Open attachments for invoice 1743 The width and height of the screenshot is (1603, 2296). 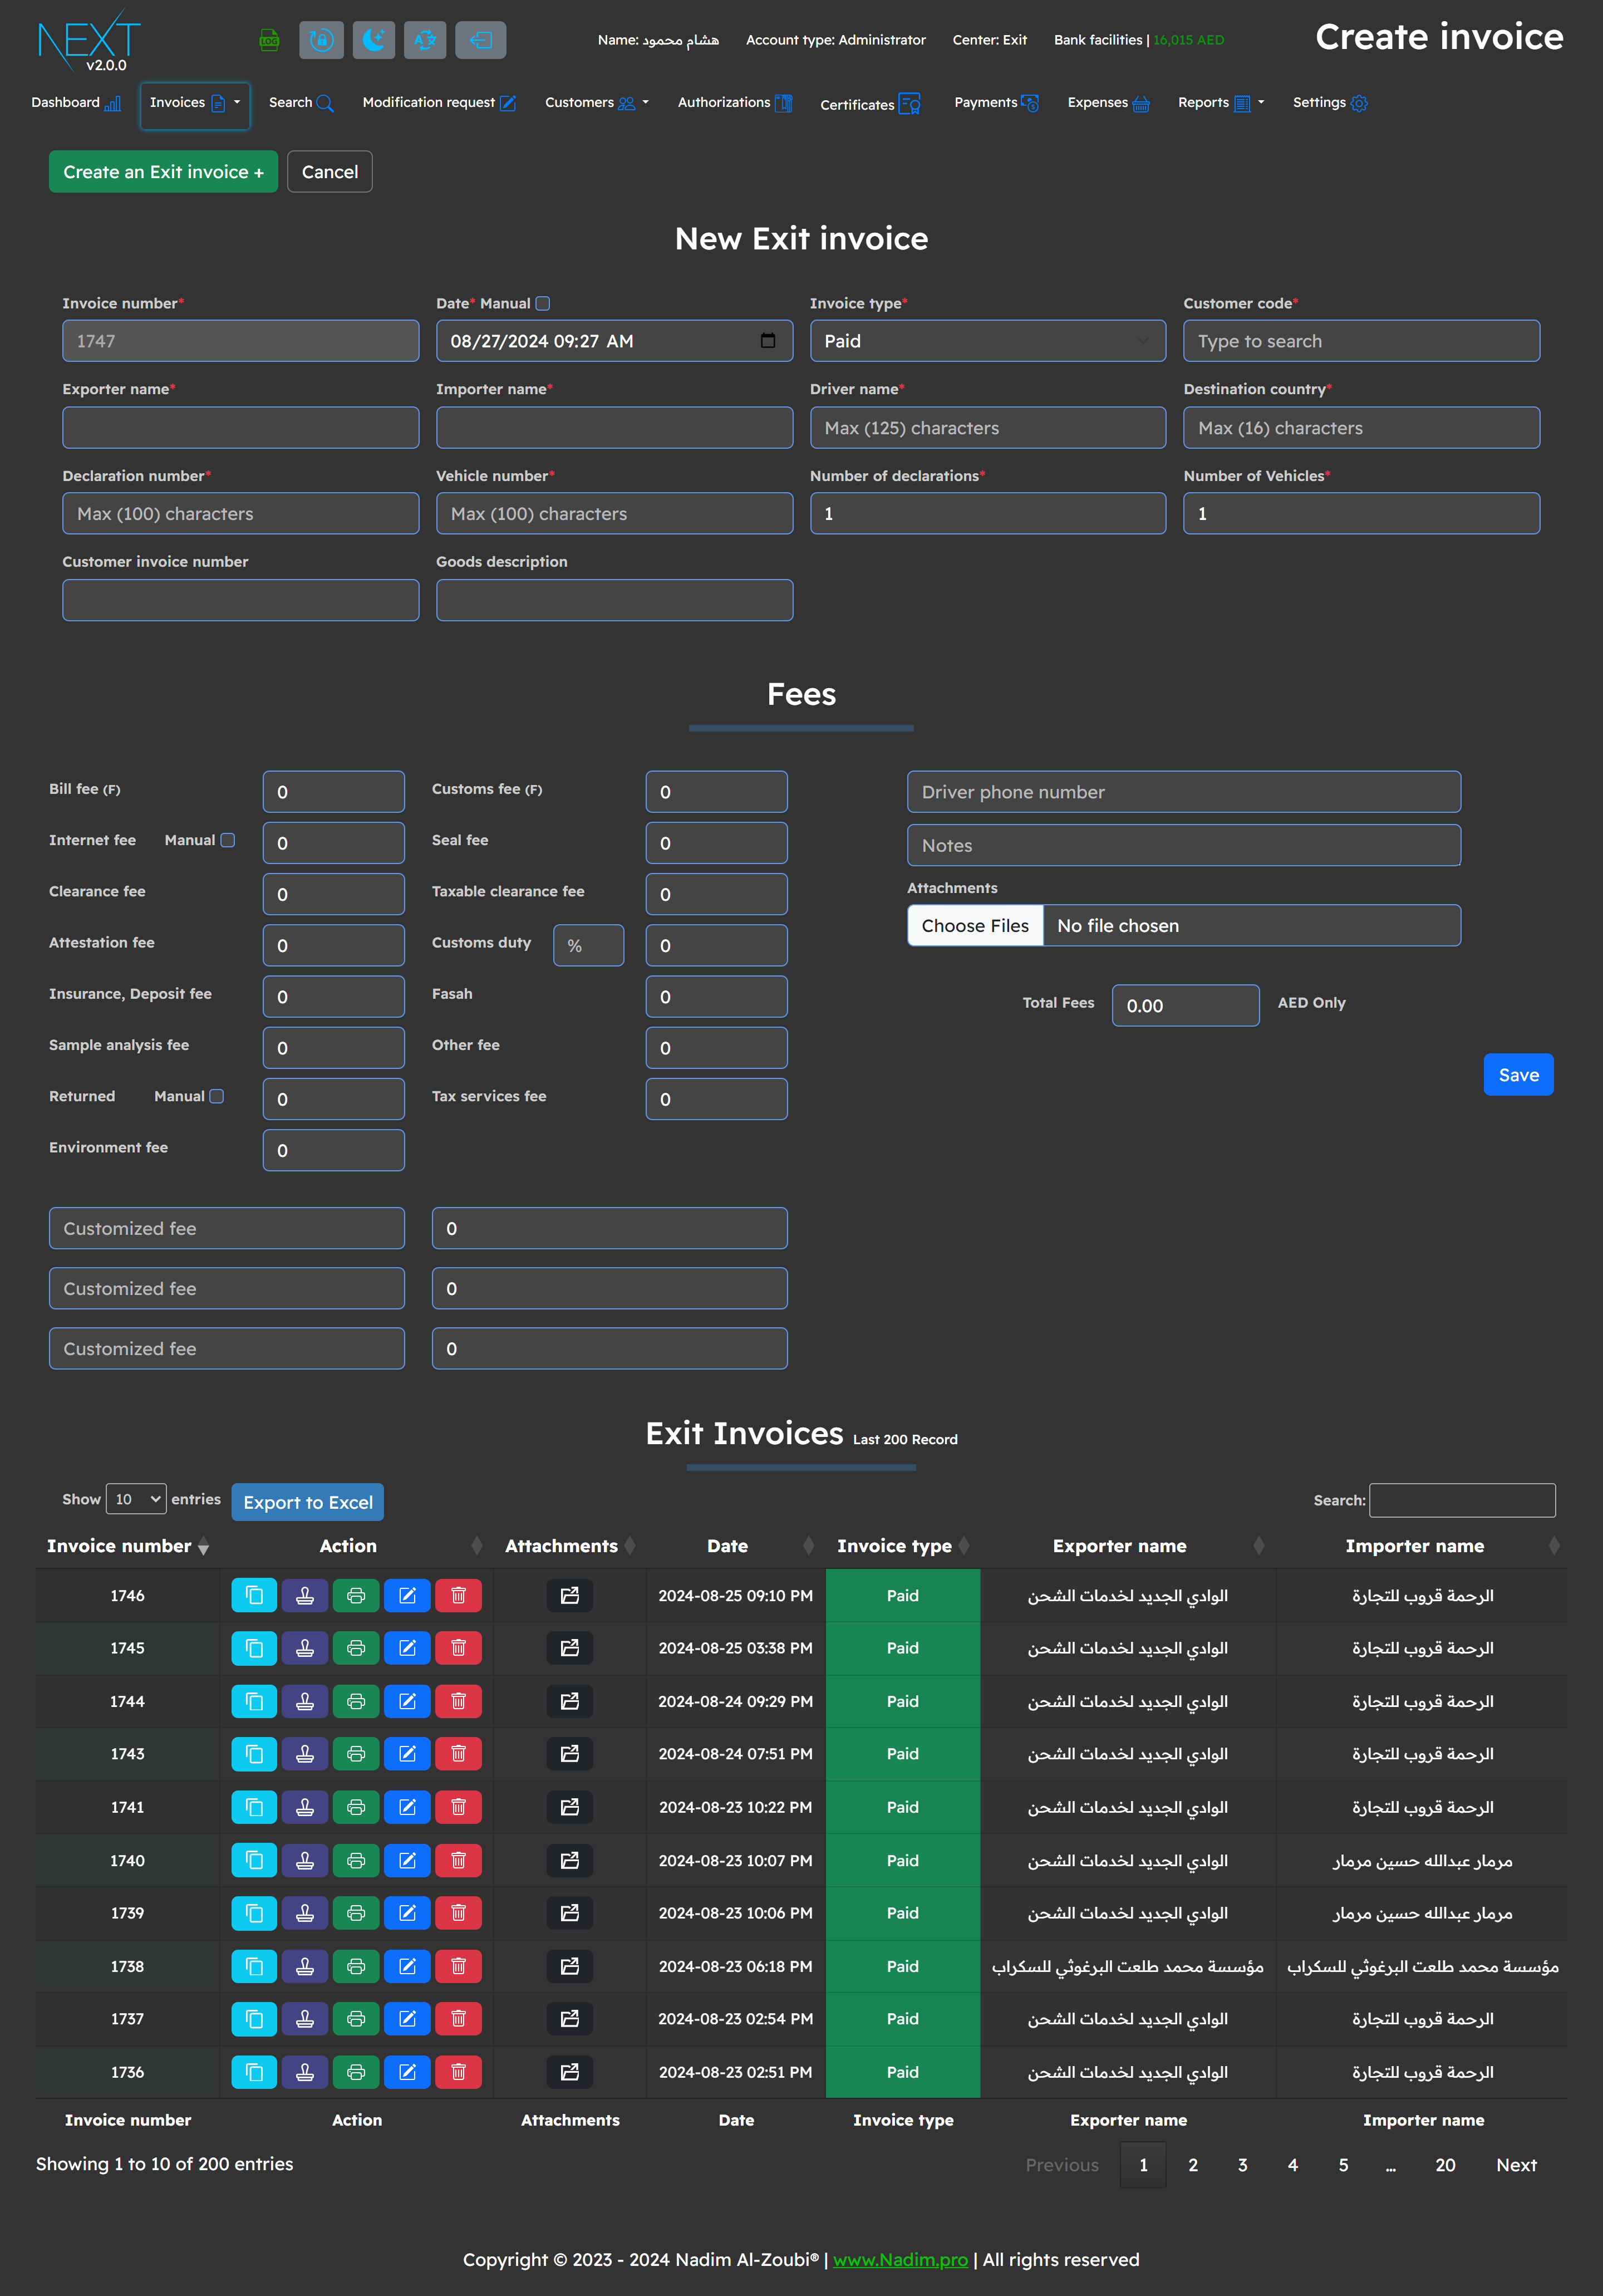tap(569, 1754)
